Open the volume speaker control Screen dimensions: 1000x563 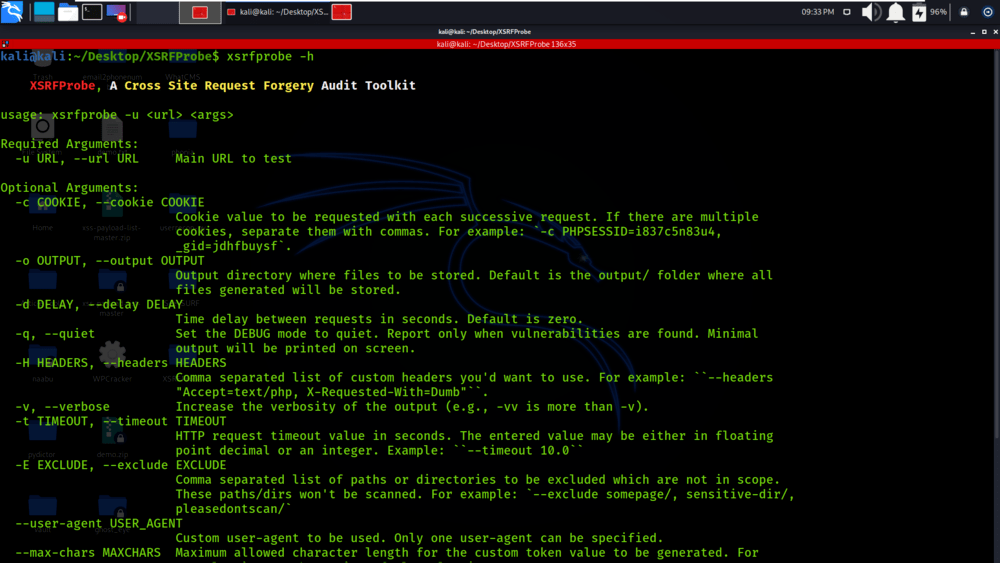coord(871,11)
